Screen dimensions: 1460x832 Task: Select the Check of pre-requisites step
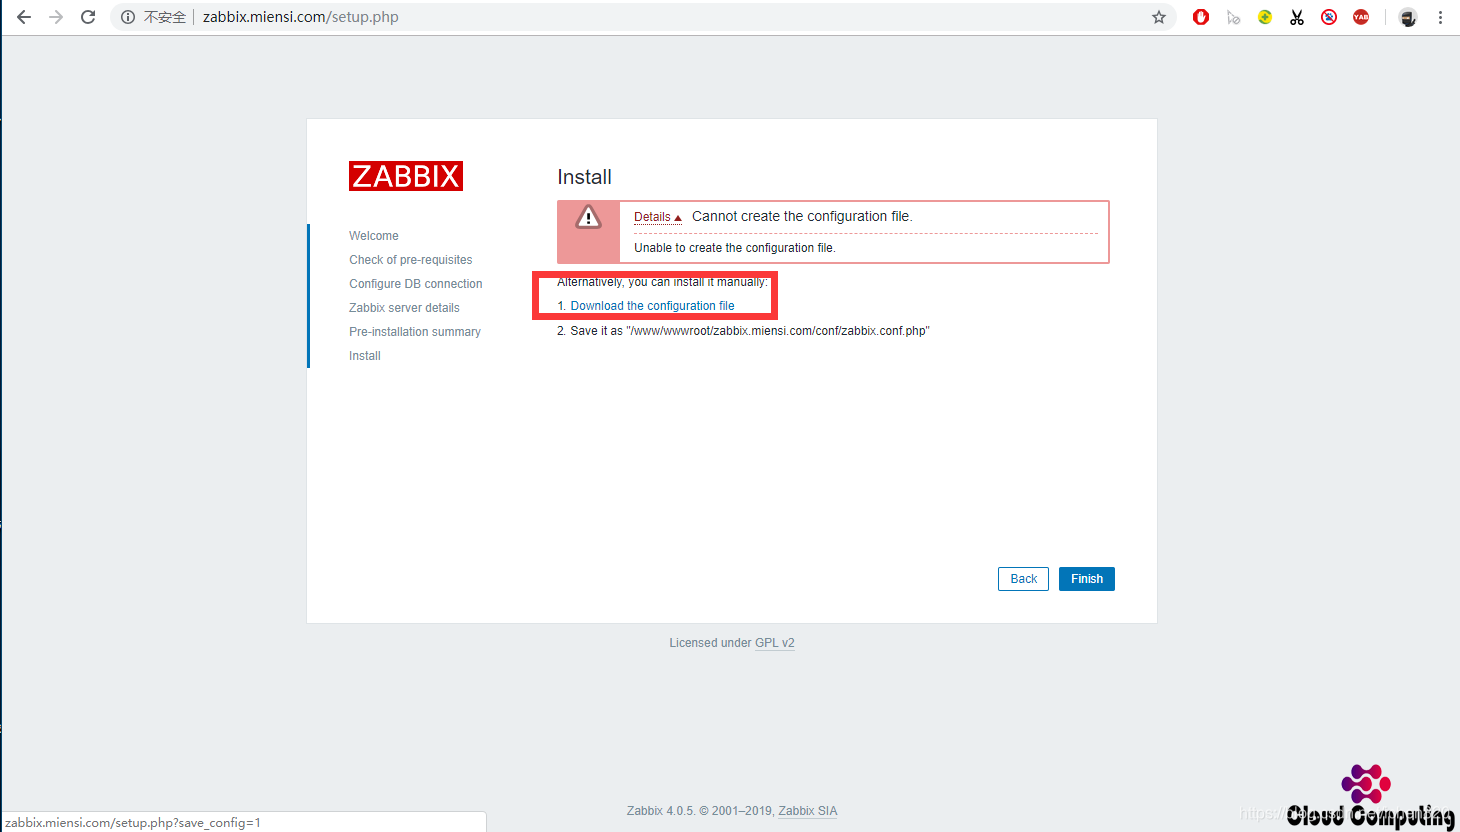[x=410, y=260]
